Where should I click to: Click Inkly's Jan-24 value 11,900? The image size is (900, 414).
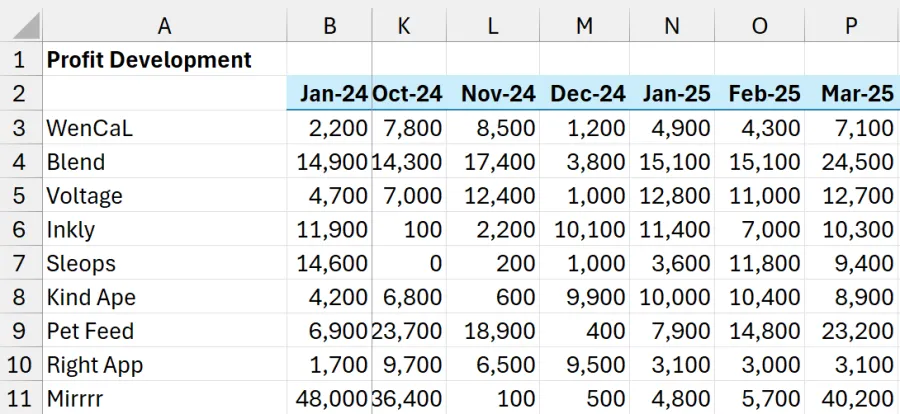329,229
